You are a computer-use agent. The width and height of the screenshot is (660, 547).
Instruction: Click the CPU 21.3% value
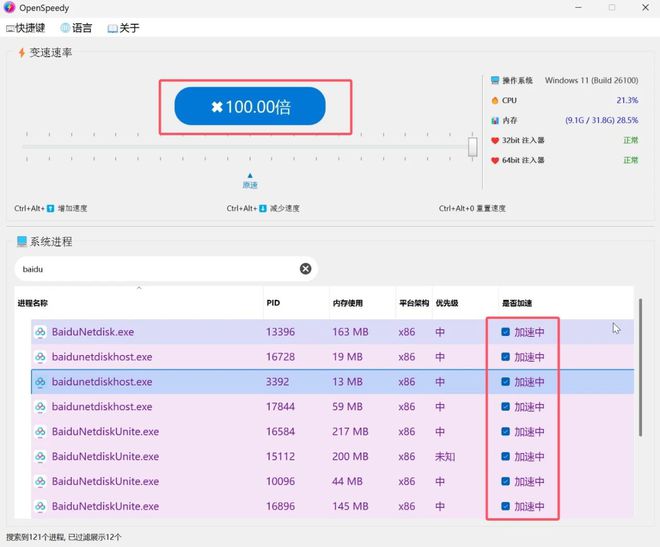[627, 100]
